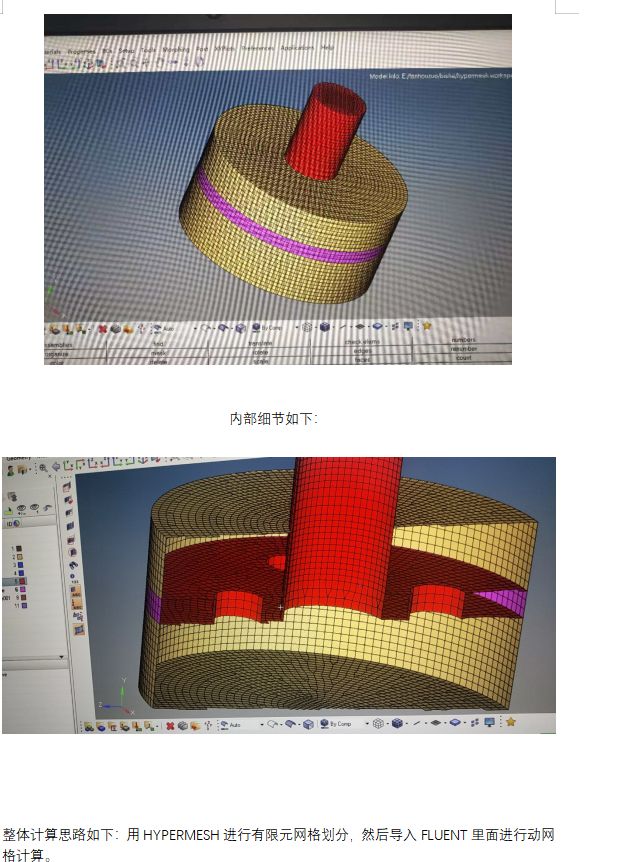Click the blue color swatch of component 3
The width and height of the screenshot is (632, 862).
20,565
